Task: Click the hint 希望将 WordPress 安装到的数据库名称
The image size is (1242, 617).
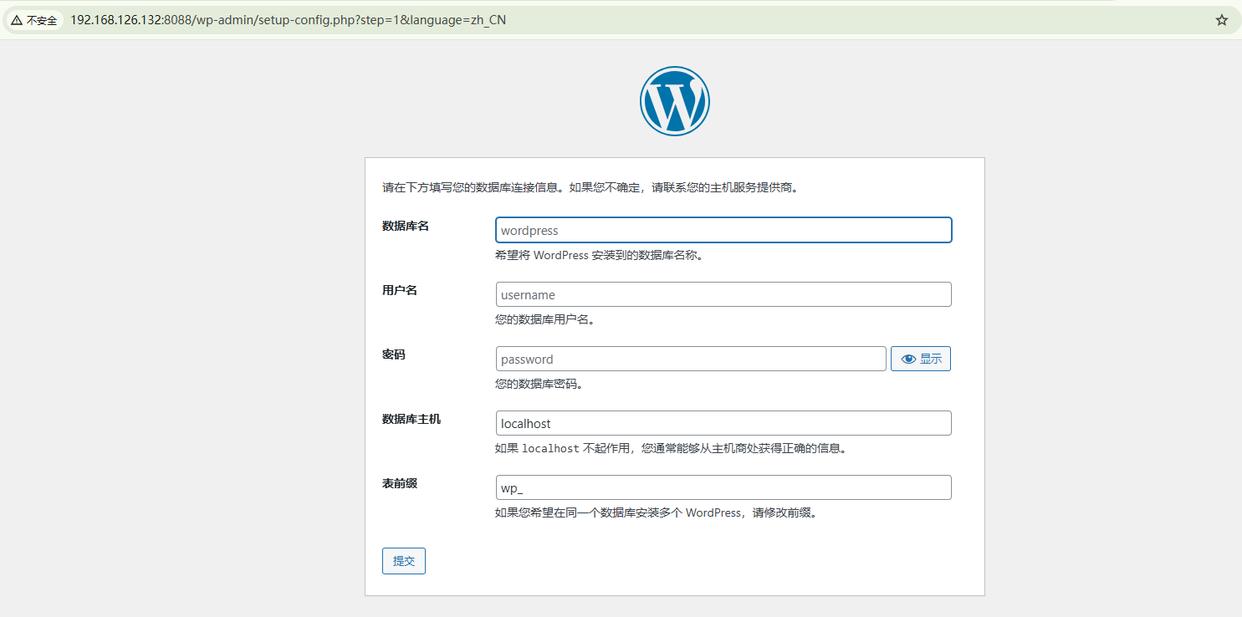Action: pyautogui.click(x=600, y=255)
